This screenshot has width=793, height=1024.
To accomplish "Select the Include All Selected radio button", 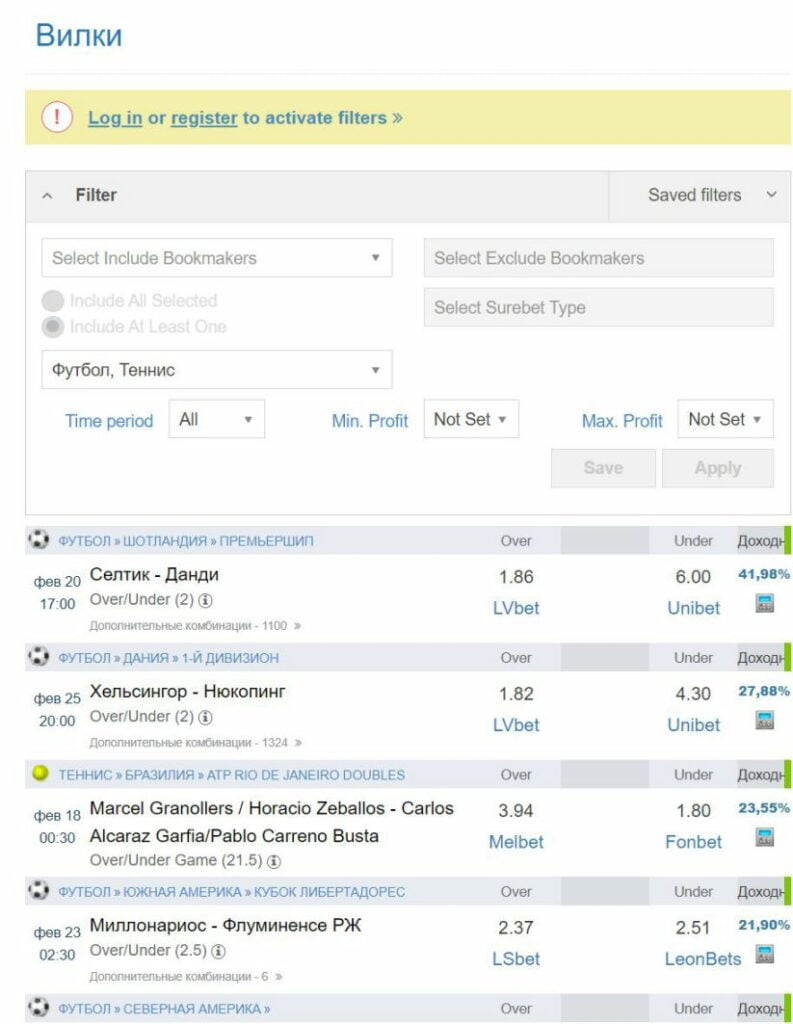I will (x=54, y=301).
